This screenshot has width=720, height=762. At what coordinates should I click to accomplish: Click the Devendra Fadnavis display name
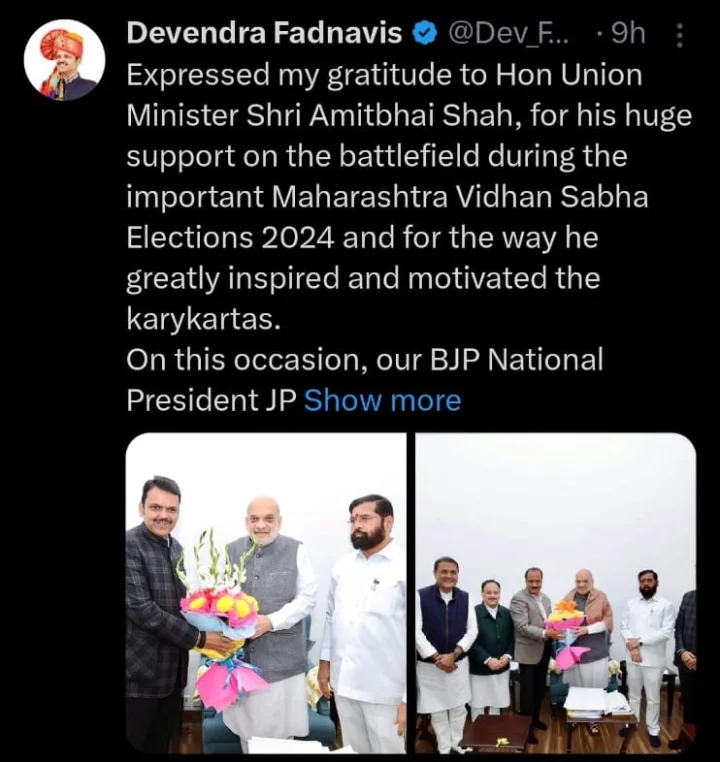264,34
